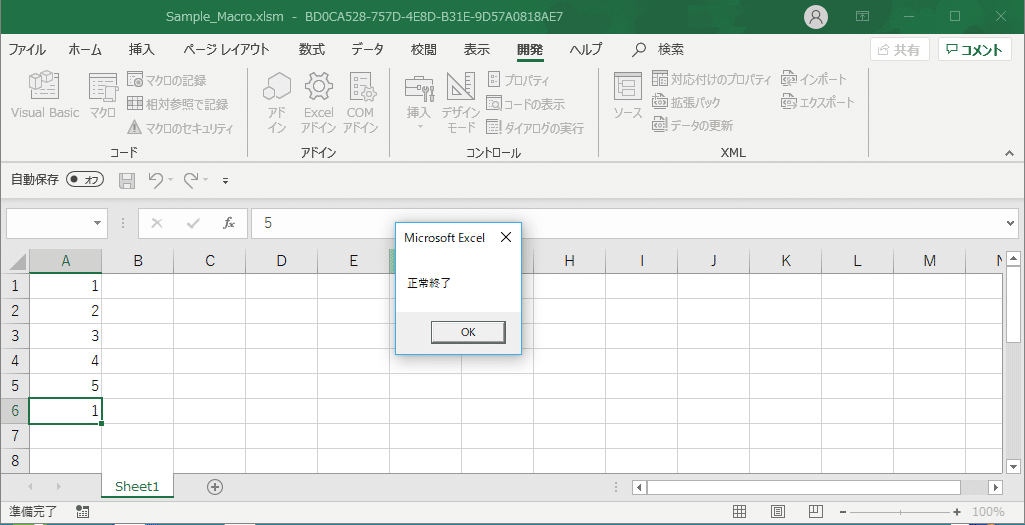The width and height of the screenshot is (1025, 525).
Task: Switch to Normal view icon
Action: (739, 511)
